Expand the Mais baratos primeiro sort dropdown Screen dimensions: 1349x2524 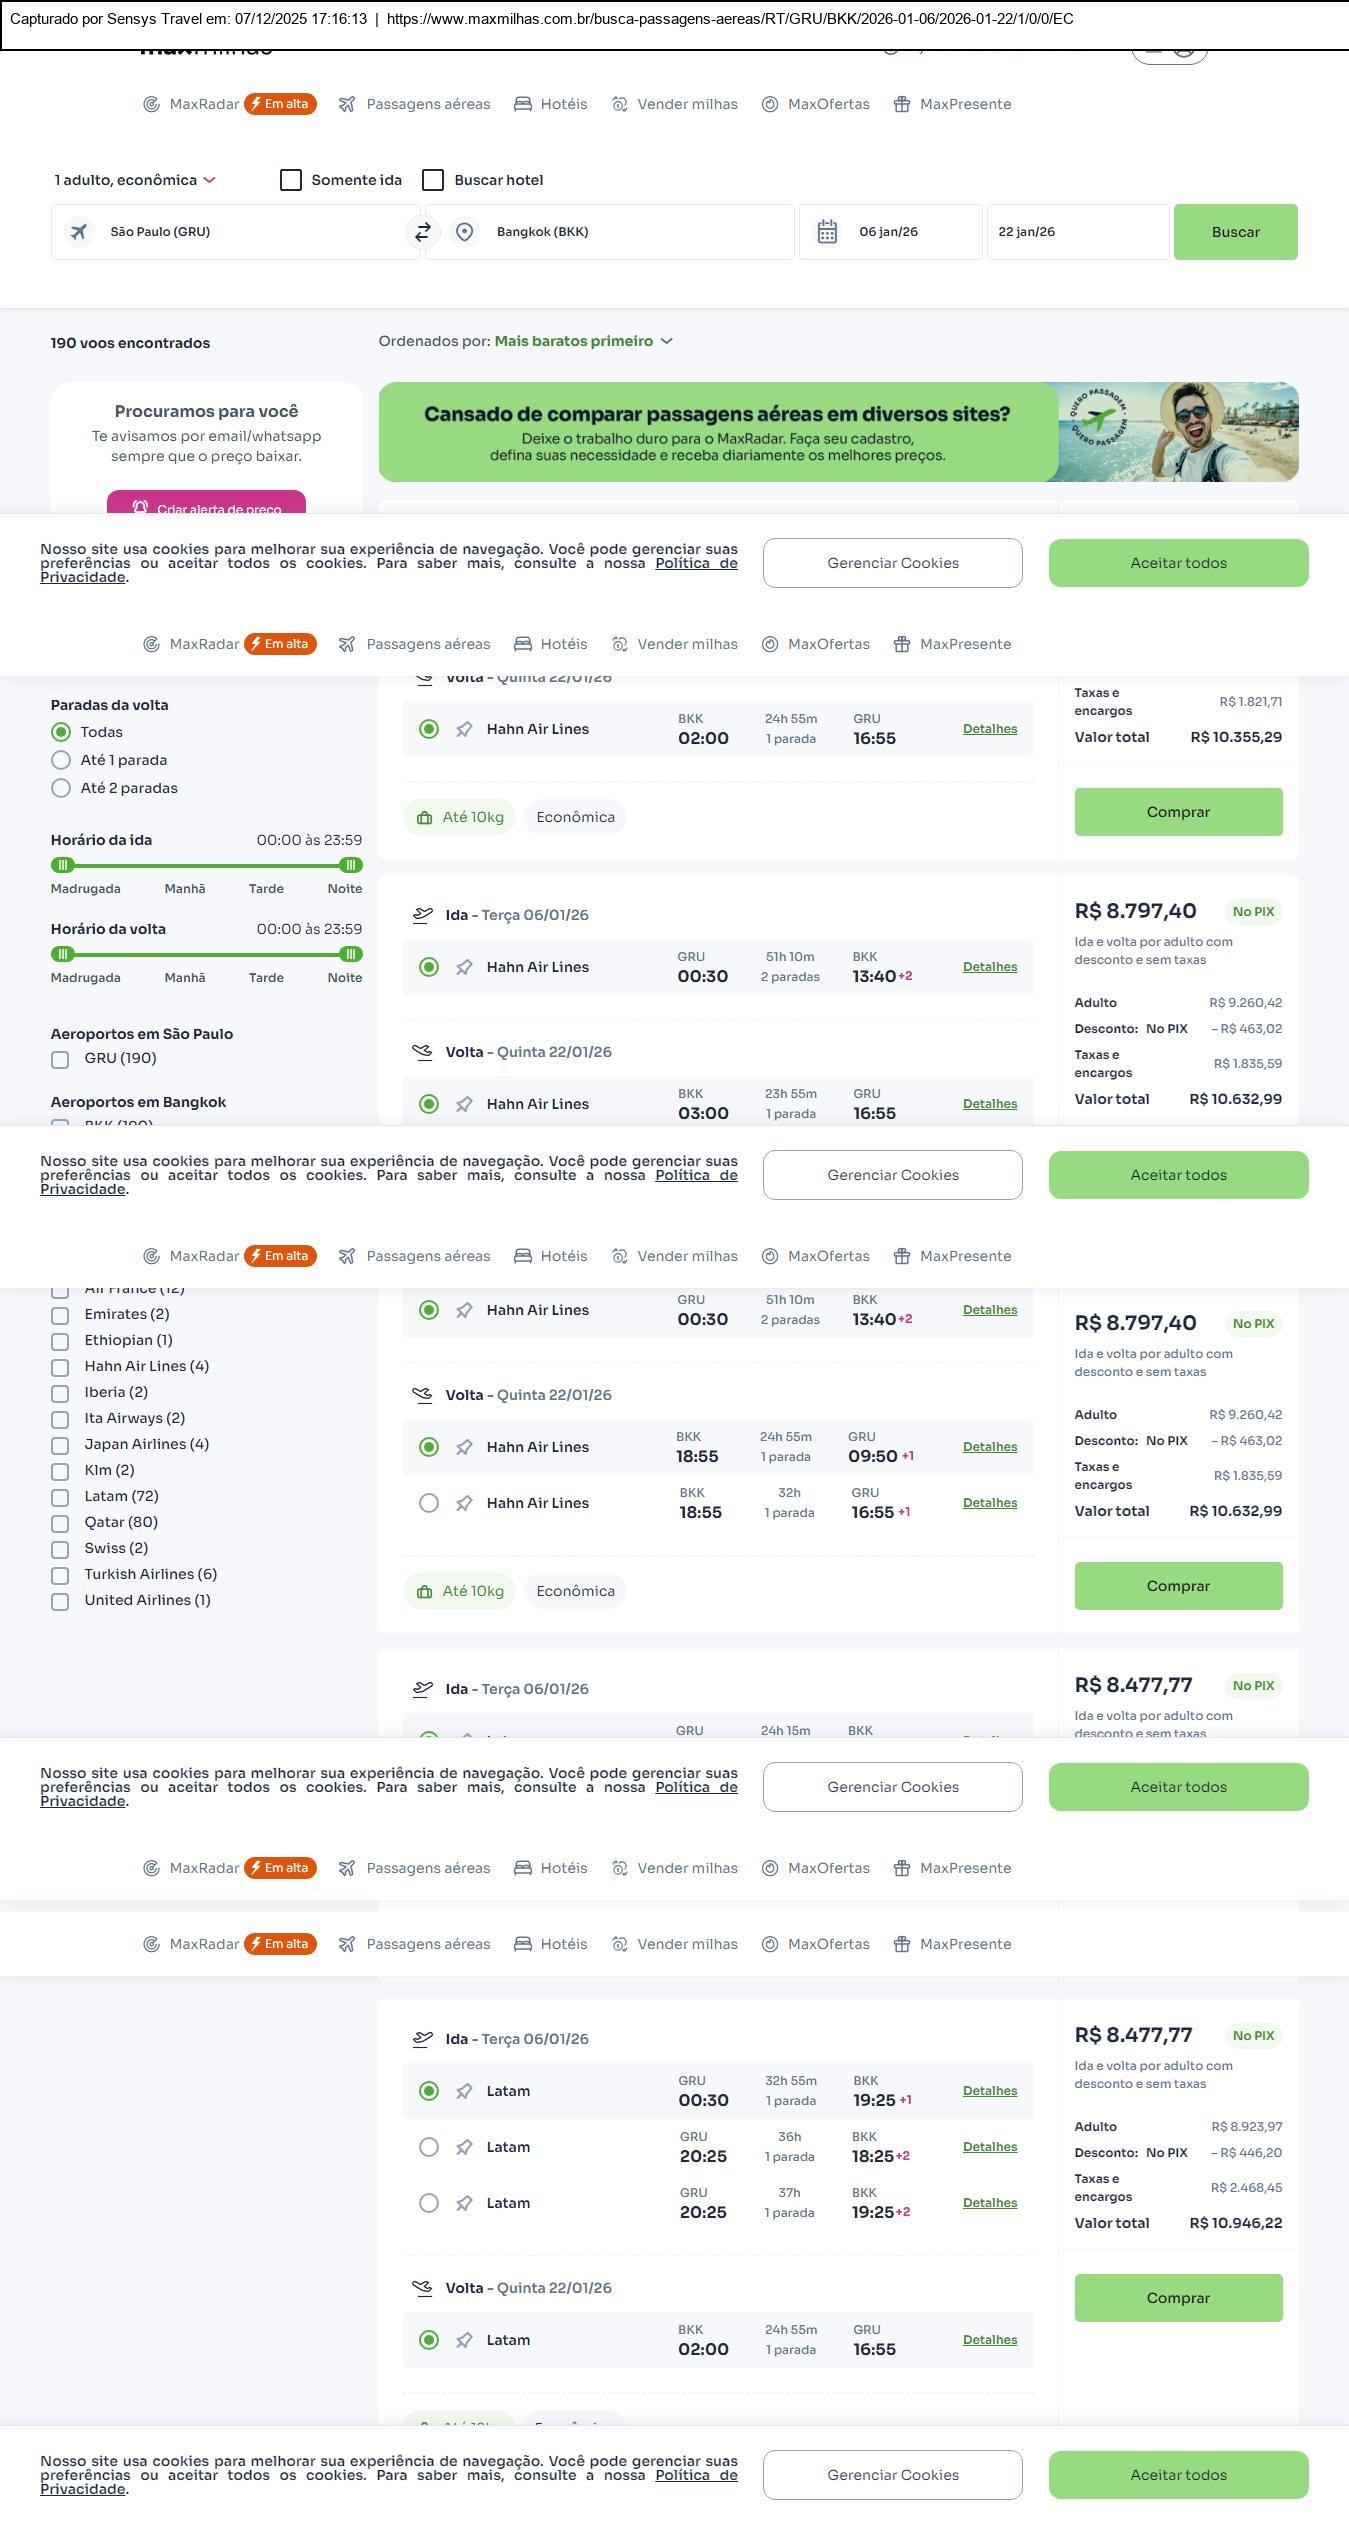tap(582, 341)
